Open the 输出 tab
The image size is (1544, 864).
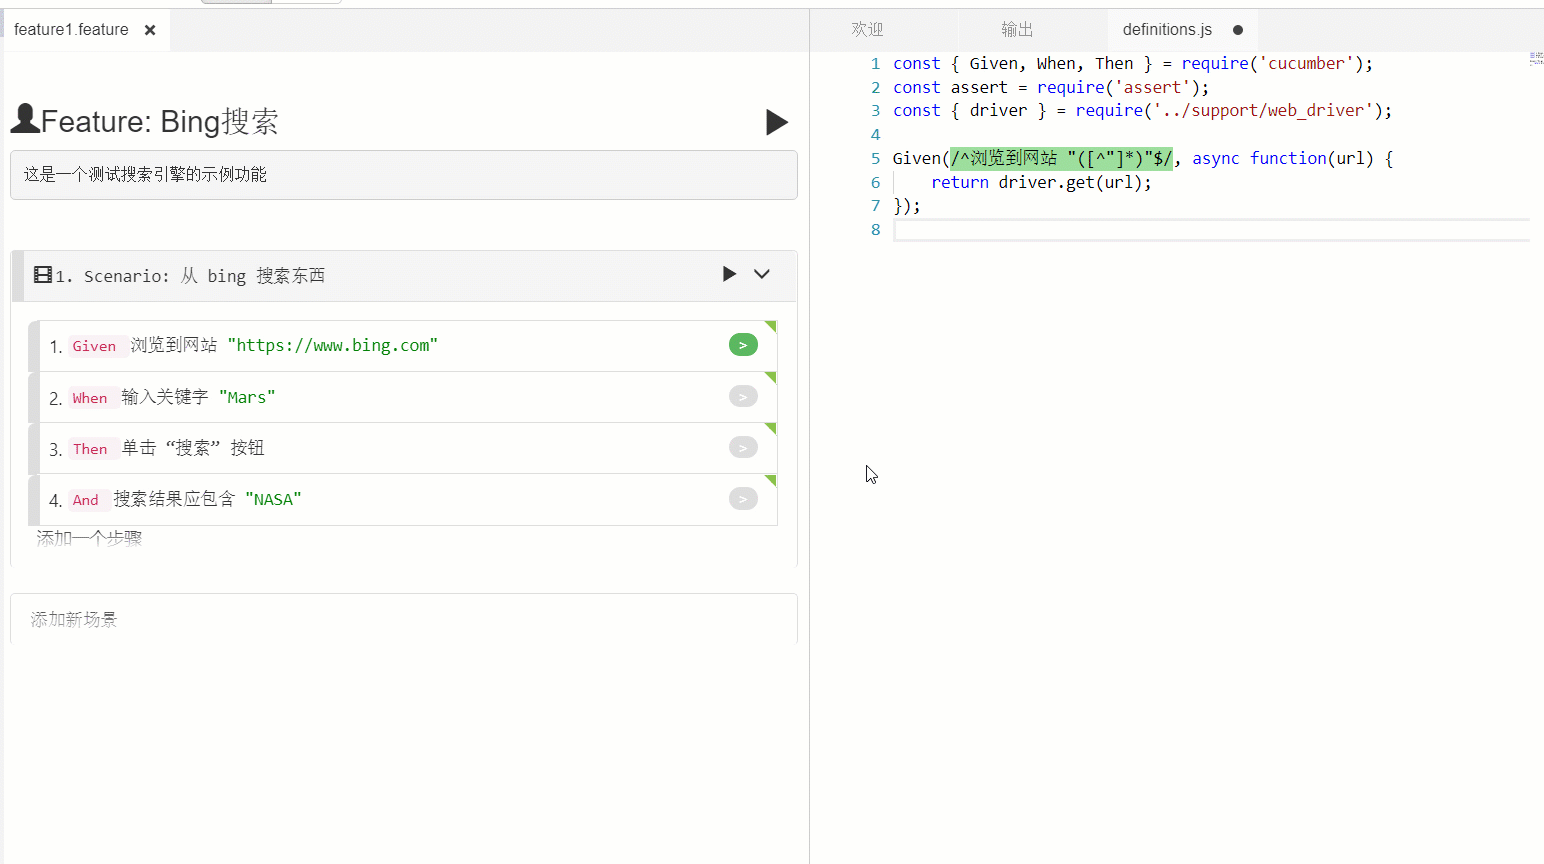tap(1017, 30)
